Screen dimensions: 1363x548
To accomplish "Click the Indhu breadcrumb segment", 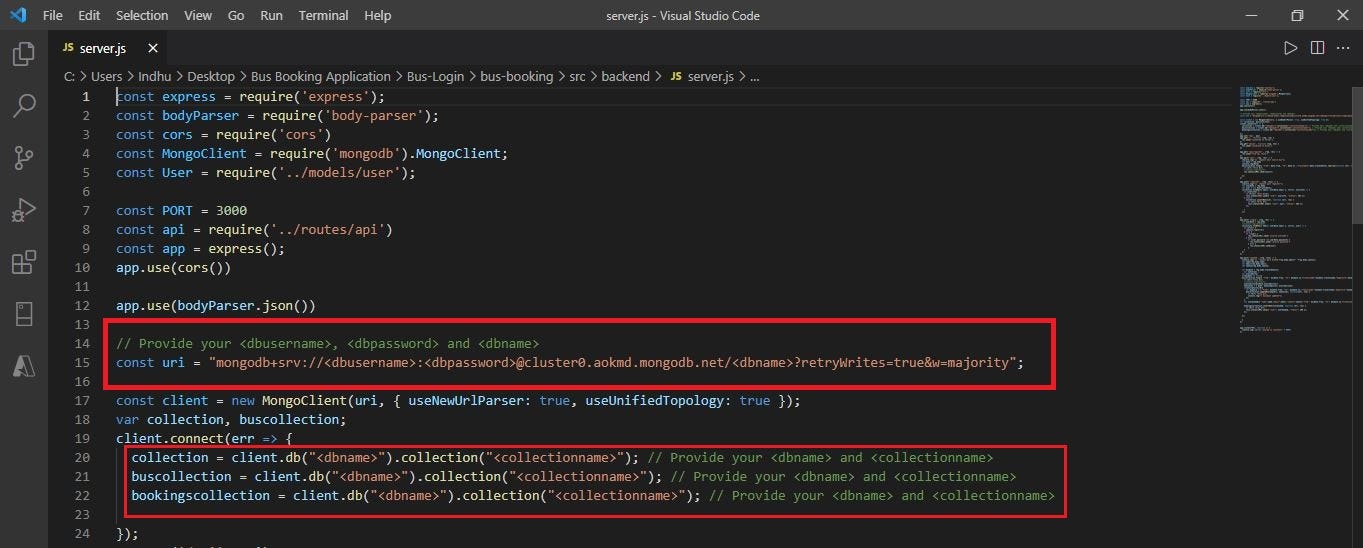I will click(x=156, y=76).
